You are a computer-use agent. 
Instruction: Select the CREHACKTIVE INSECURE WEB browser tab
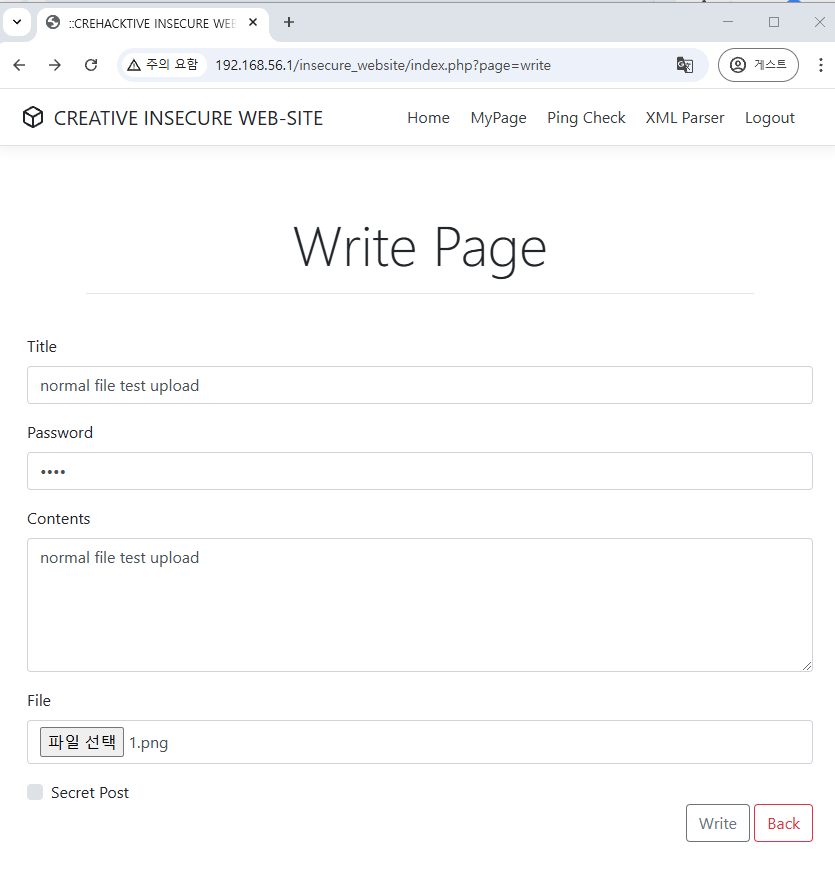(153, 23)
